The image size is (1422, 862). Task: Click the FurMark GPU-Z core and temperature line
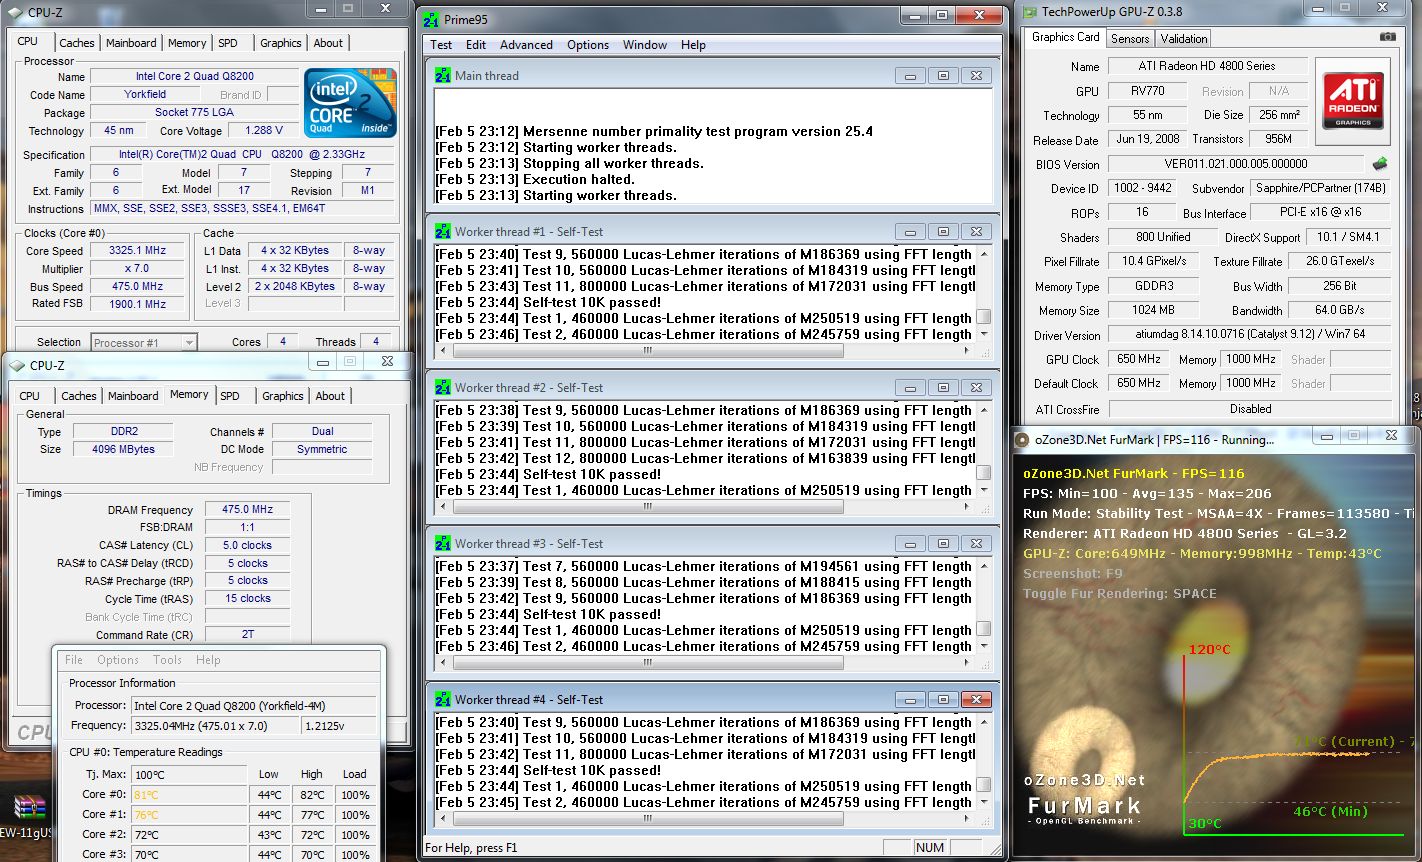pyautogui.click(x=1202, y=553)
